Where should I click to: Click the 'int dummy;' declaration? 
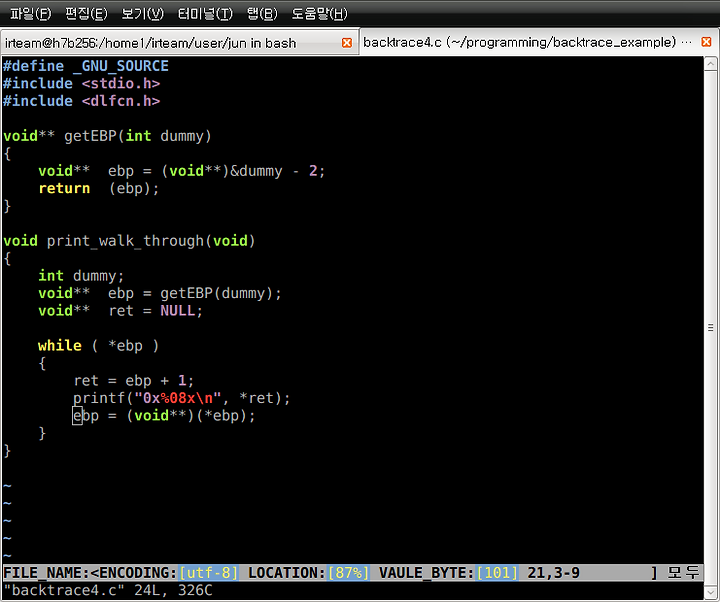[x=81, y=276]
